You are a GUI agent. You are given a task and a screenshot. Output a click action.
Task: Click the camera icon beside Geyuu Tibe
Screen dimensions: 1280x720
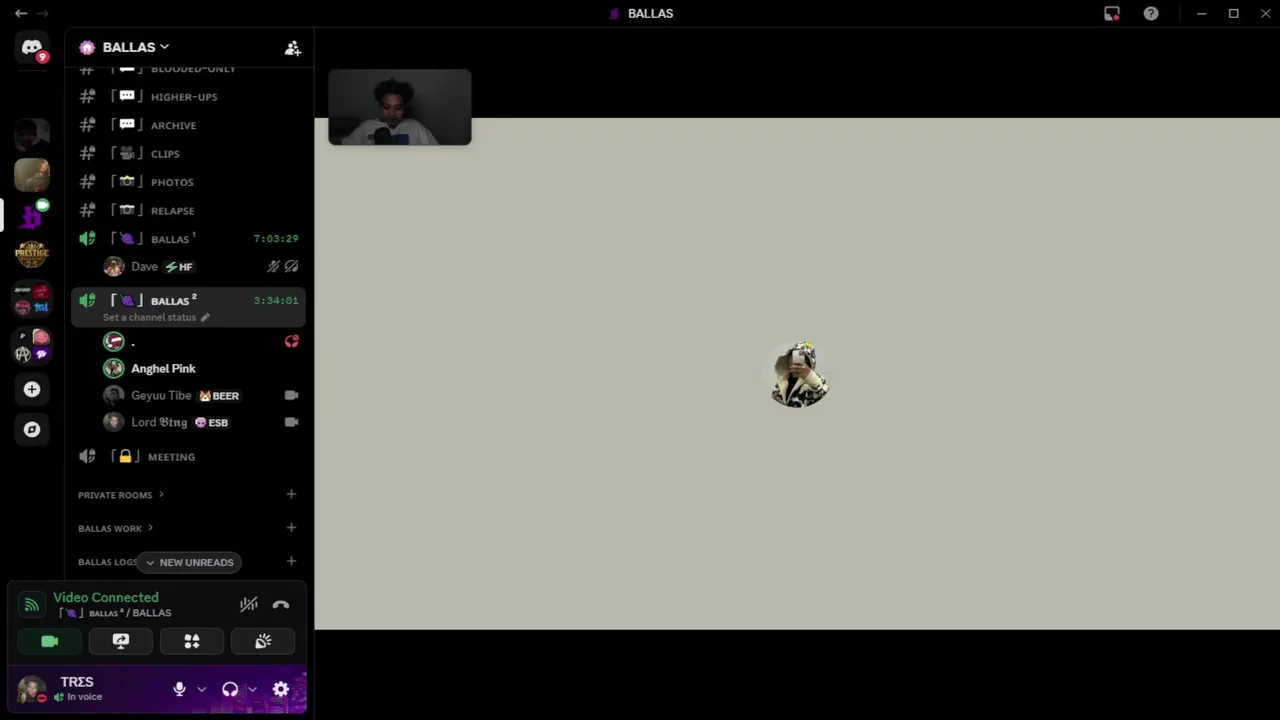tap(291, 395)
